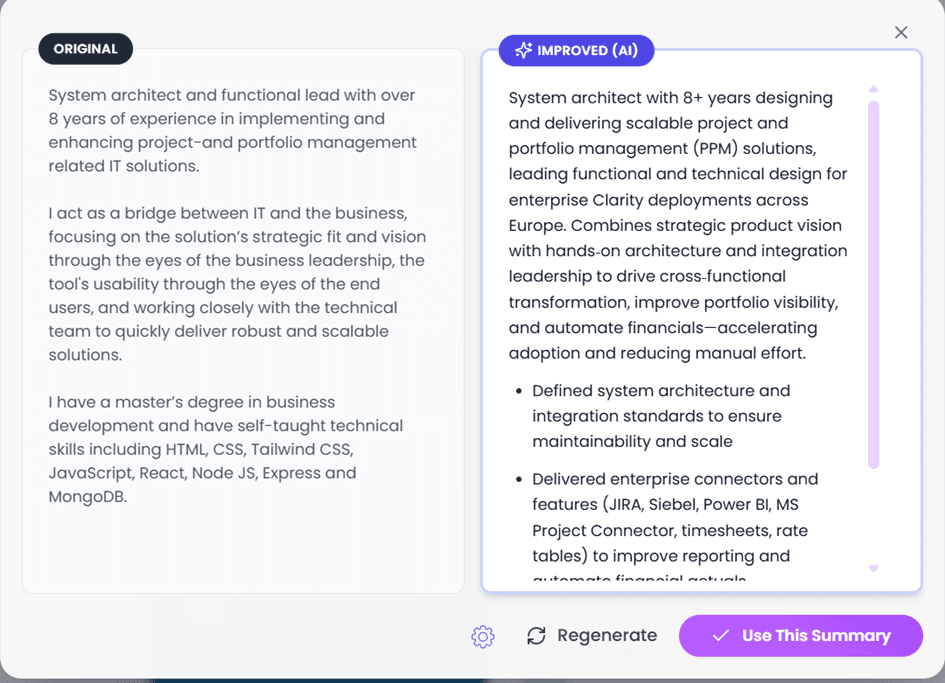Confirm with Use This Summary button

[x=801, y=636]
